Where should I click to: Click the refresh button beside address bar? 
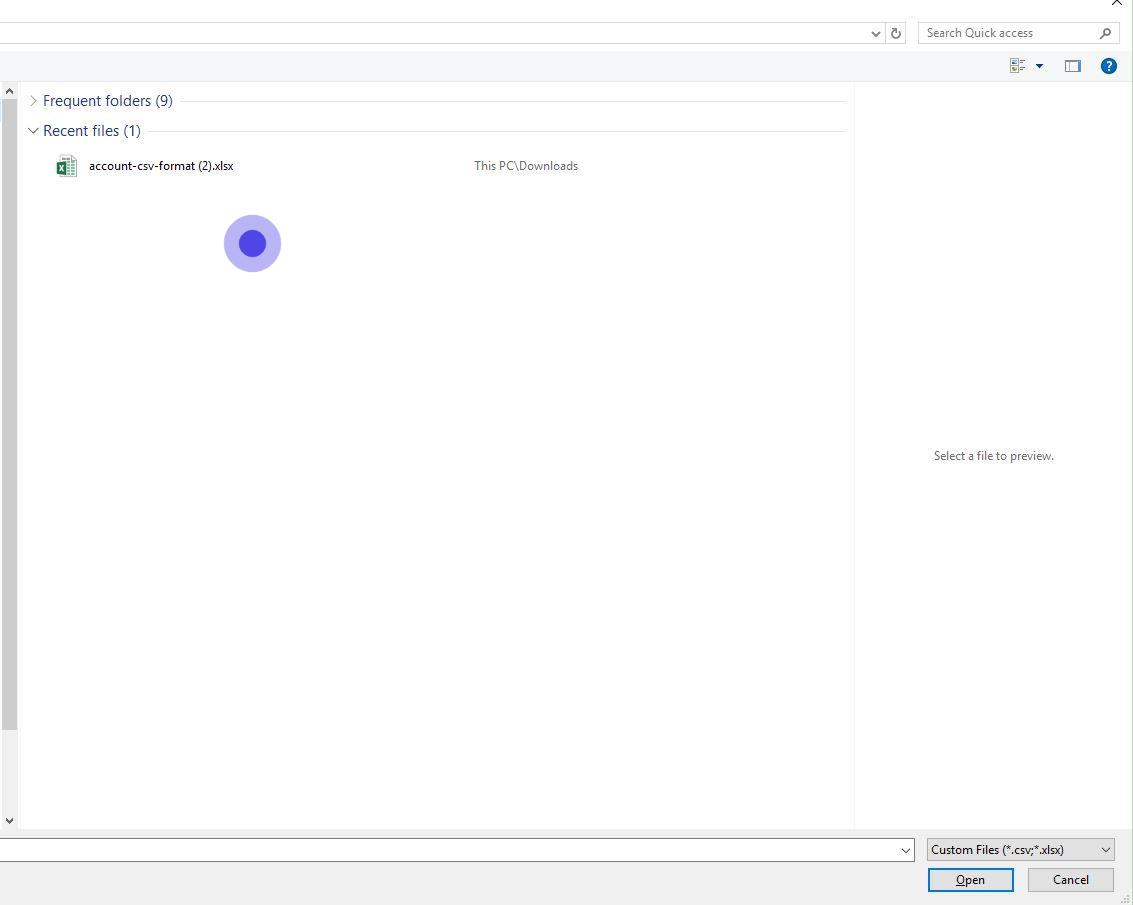coord(896,33)
